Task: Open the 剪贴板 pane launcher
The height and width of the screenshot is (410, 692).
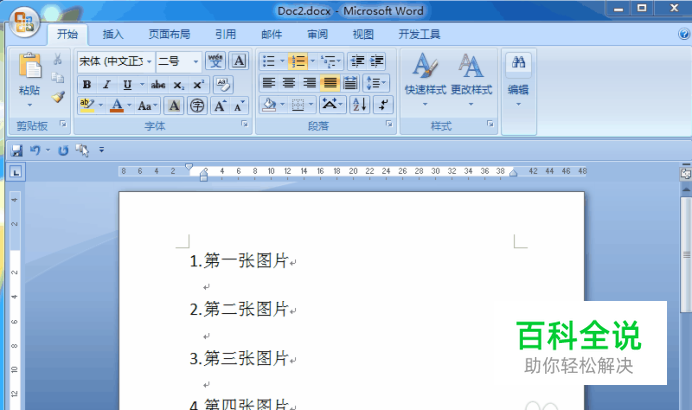Action: (63, 124)
